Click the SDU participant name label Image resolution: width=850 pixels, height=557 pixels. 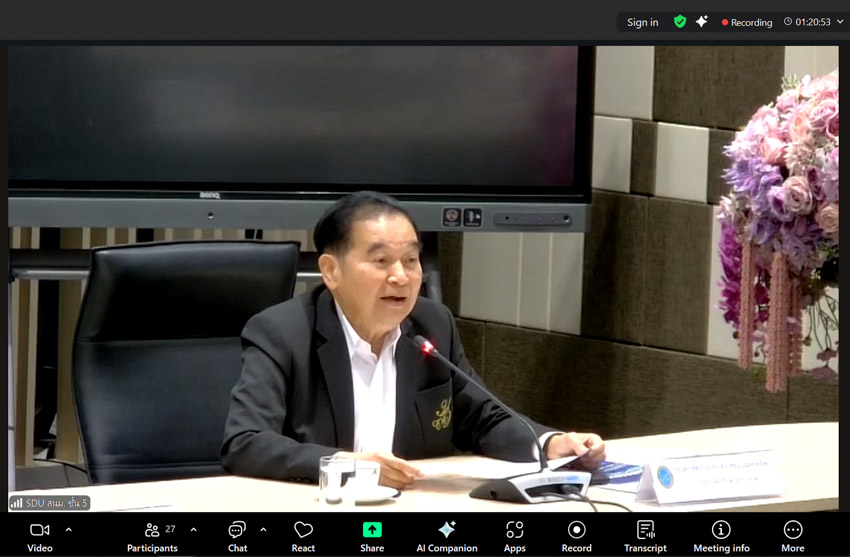point(50,503)
